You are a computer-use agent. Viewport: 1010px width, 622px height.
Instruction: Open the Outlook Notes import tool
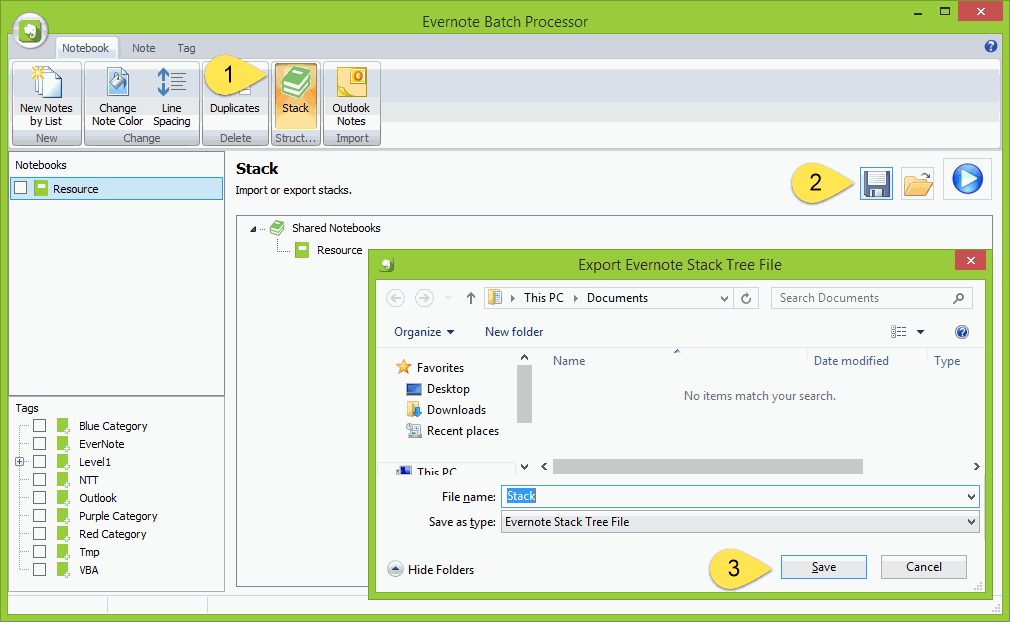351,97
